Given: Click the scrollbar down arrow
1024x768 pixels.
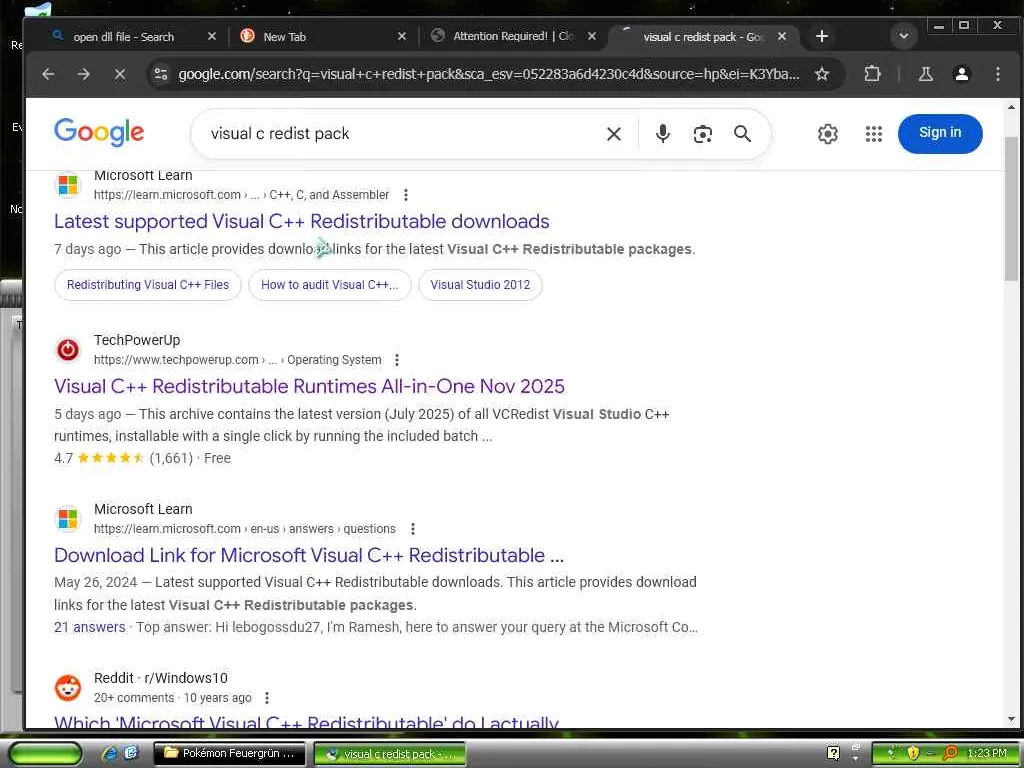Looking at the screenshot, I should point(1011,720).
